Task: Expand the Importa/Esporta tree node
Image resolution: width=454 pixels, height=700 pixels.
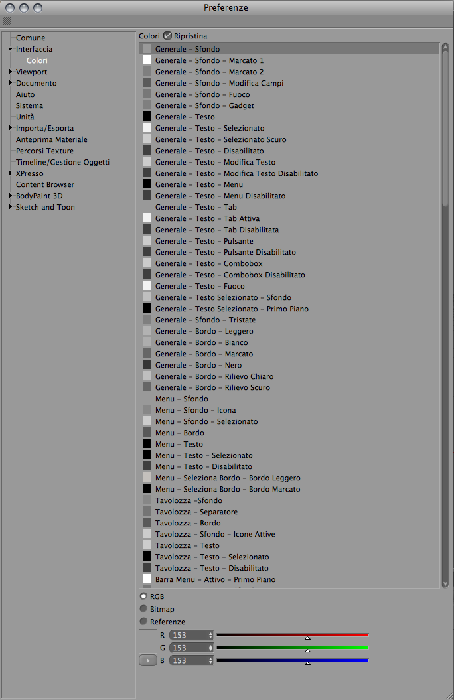Action: [10, 128]
